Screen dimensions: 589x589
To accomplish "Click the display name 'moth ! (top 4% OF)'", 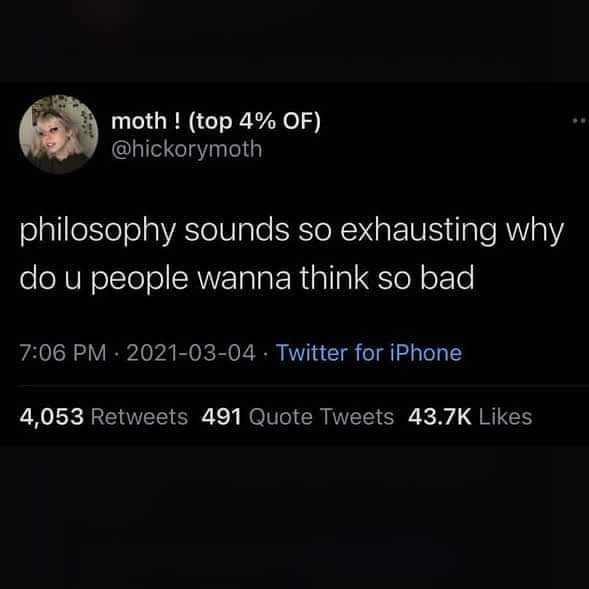I will tap(216, 121).
